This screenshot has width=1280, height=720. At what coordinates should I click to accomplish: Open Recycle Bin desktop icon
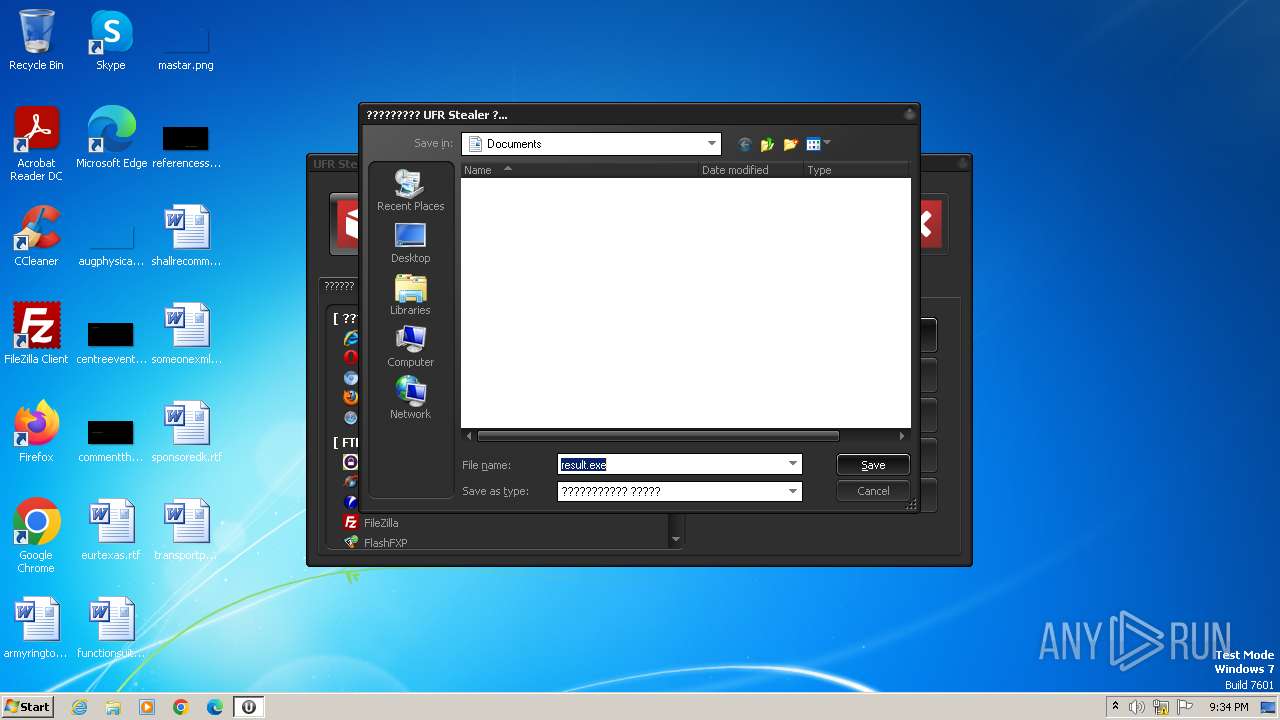(x=36, y=41)
